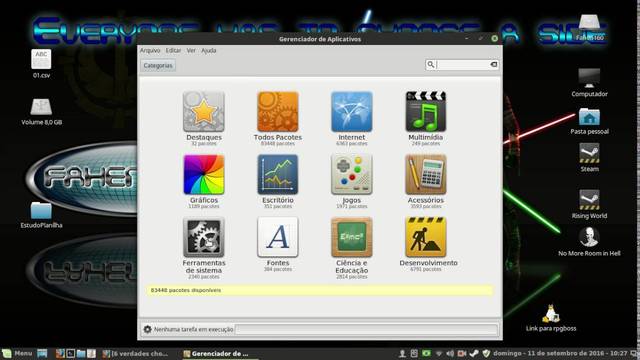Open the Multimídia category
The height and width of the screenshot is (360, 640).
[x=425, y=118]
